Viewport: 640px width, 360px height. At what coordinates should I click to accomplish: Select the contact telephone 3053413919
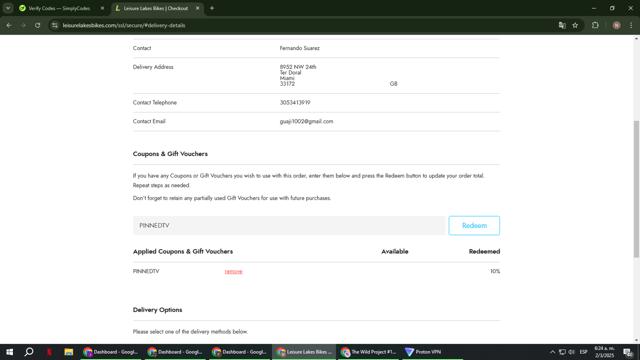(295, 102)
